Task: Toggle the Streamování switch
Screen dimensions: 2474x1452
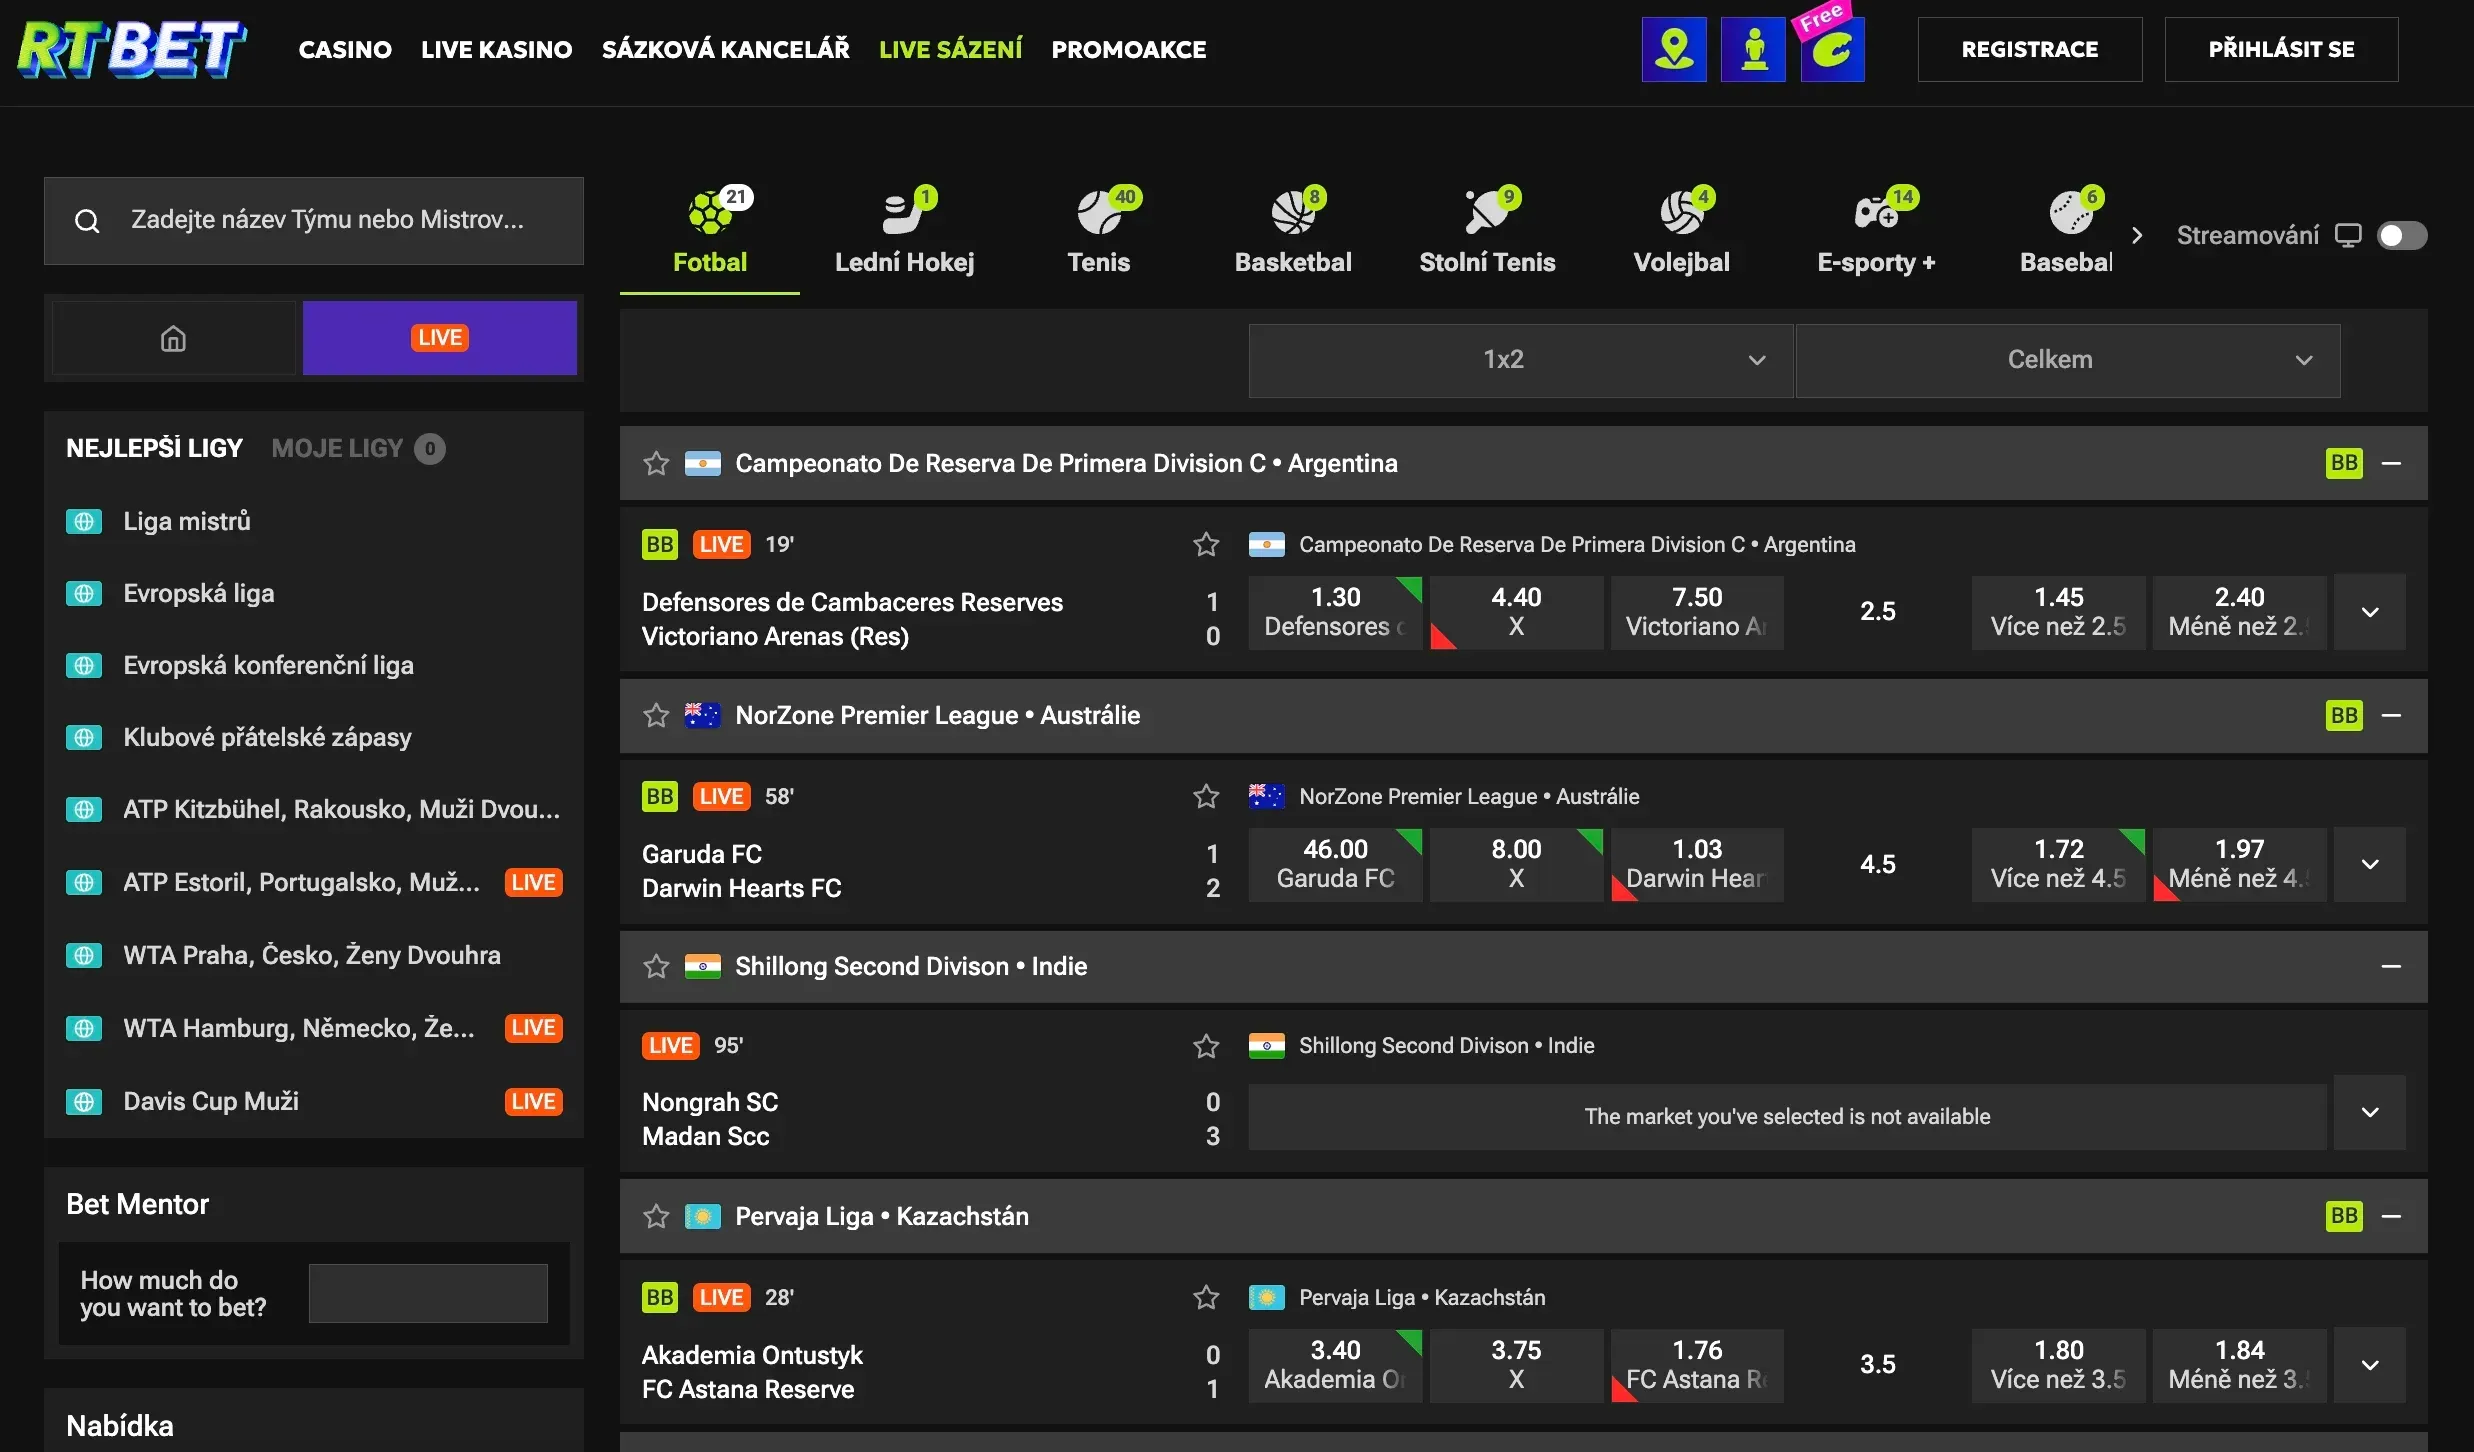Action: click(x=2402, y=235)
